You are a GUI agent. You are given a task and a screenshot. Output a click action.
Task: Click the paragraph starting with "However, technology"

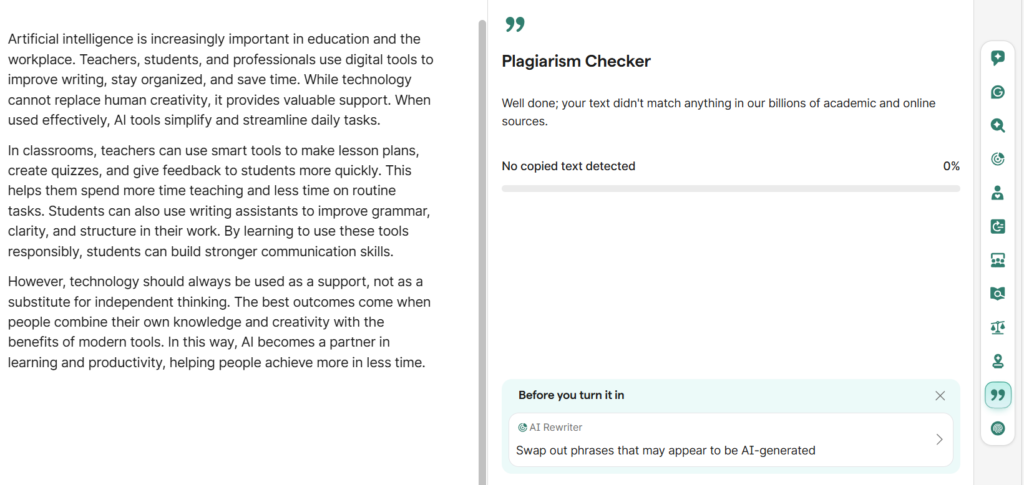click(x=220, y=322)
